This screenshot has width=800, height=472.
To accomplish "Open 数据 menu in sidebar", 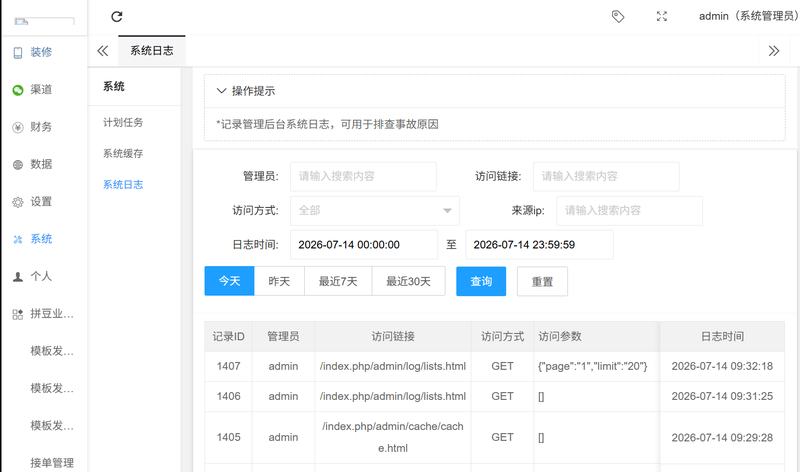I will [x=41, y=164].
